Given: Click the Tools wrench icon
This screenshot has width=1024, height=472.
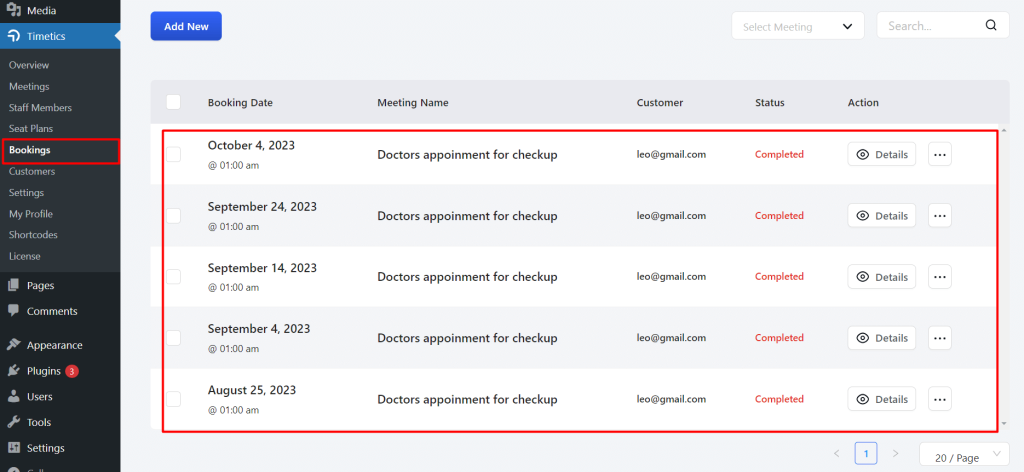Looking at the screenshot, I should pos(13,422).
